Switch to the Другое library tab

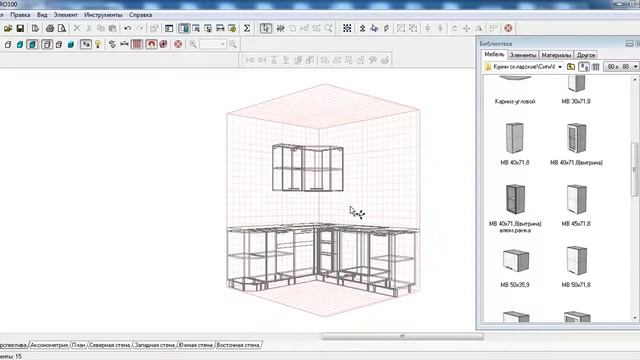point(586,55)
